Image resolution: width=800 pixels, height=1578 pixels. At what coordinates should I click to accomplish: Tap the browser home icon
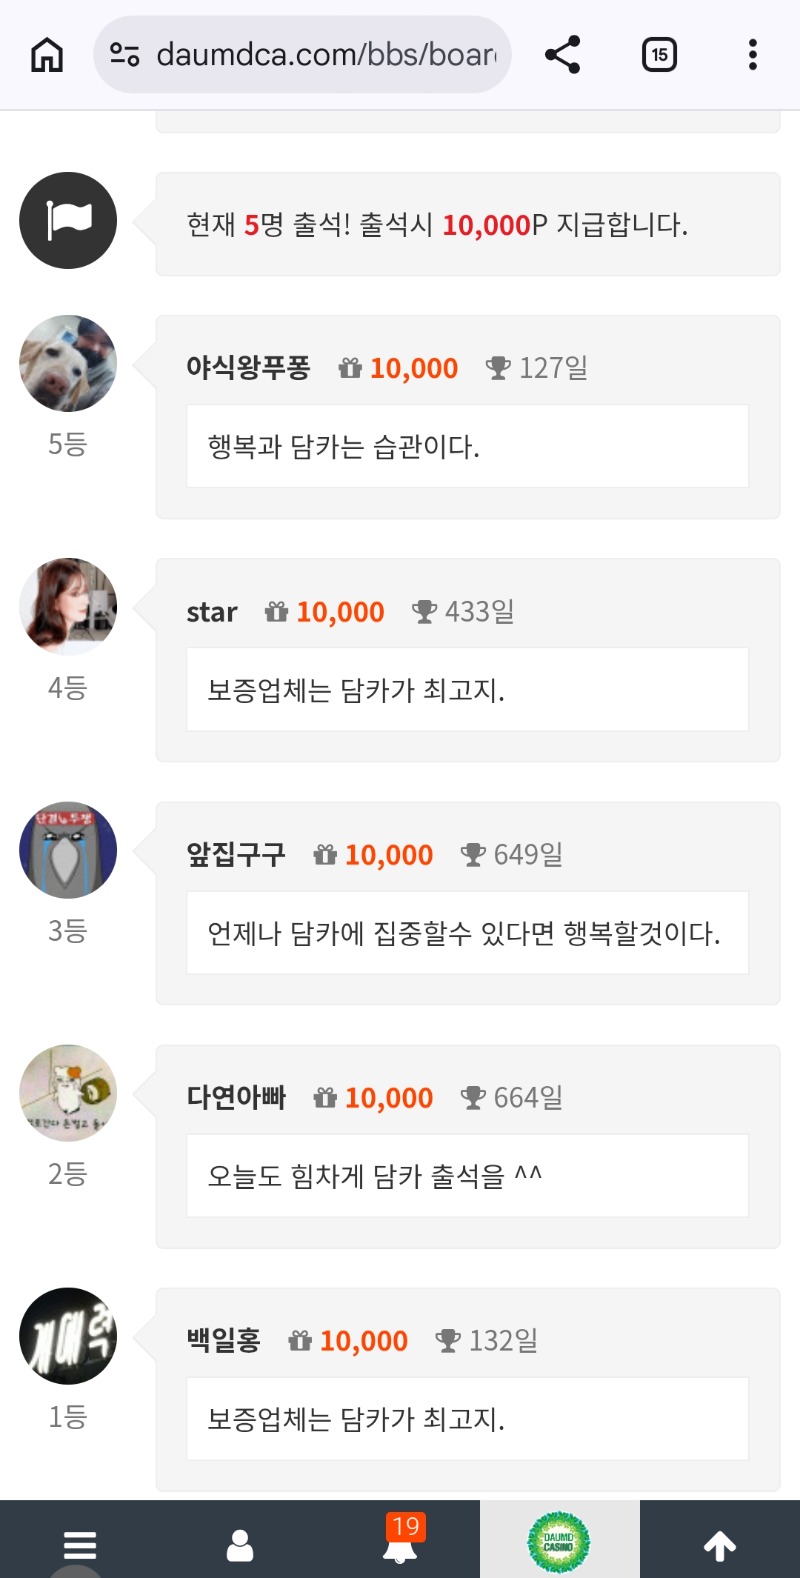pos(47,55)
